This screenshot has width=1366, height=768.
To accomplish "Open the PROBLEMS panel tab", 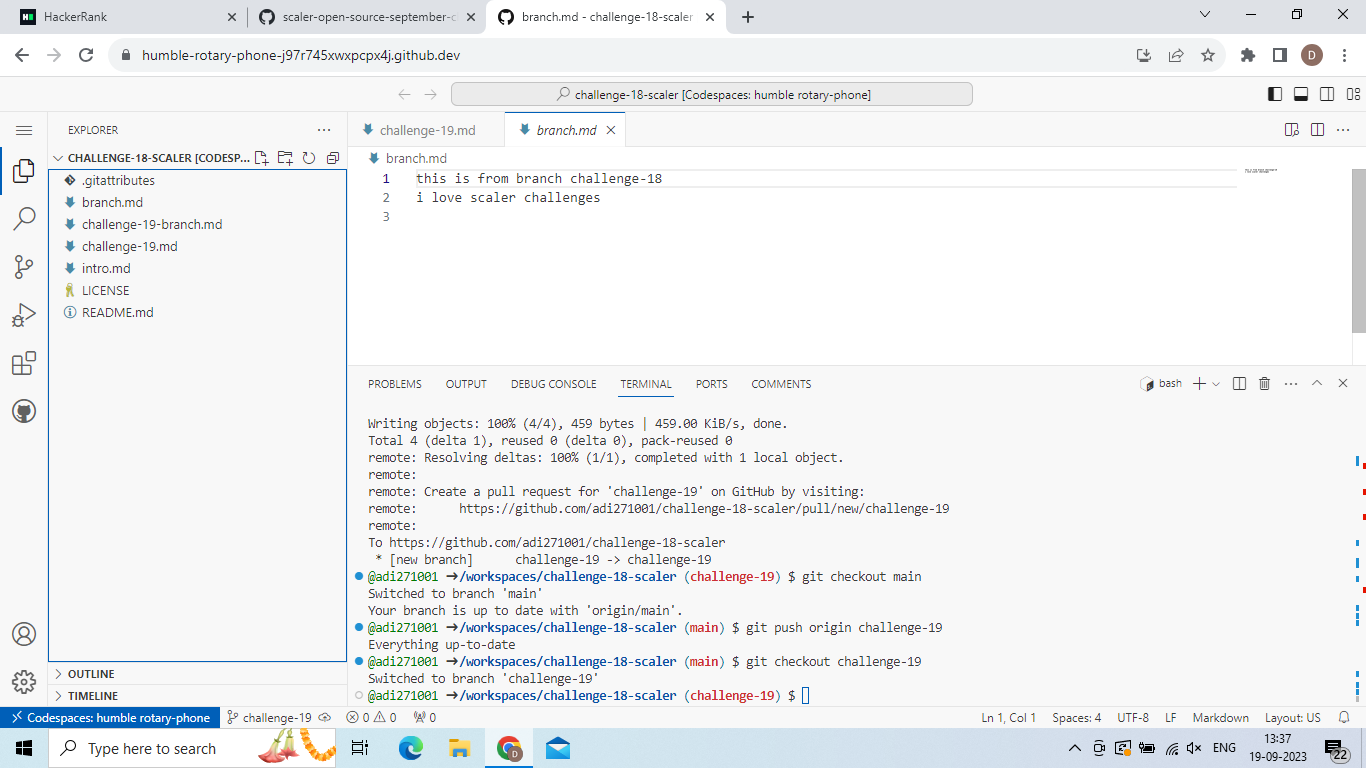I will (x=394, y=384).
